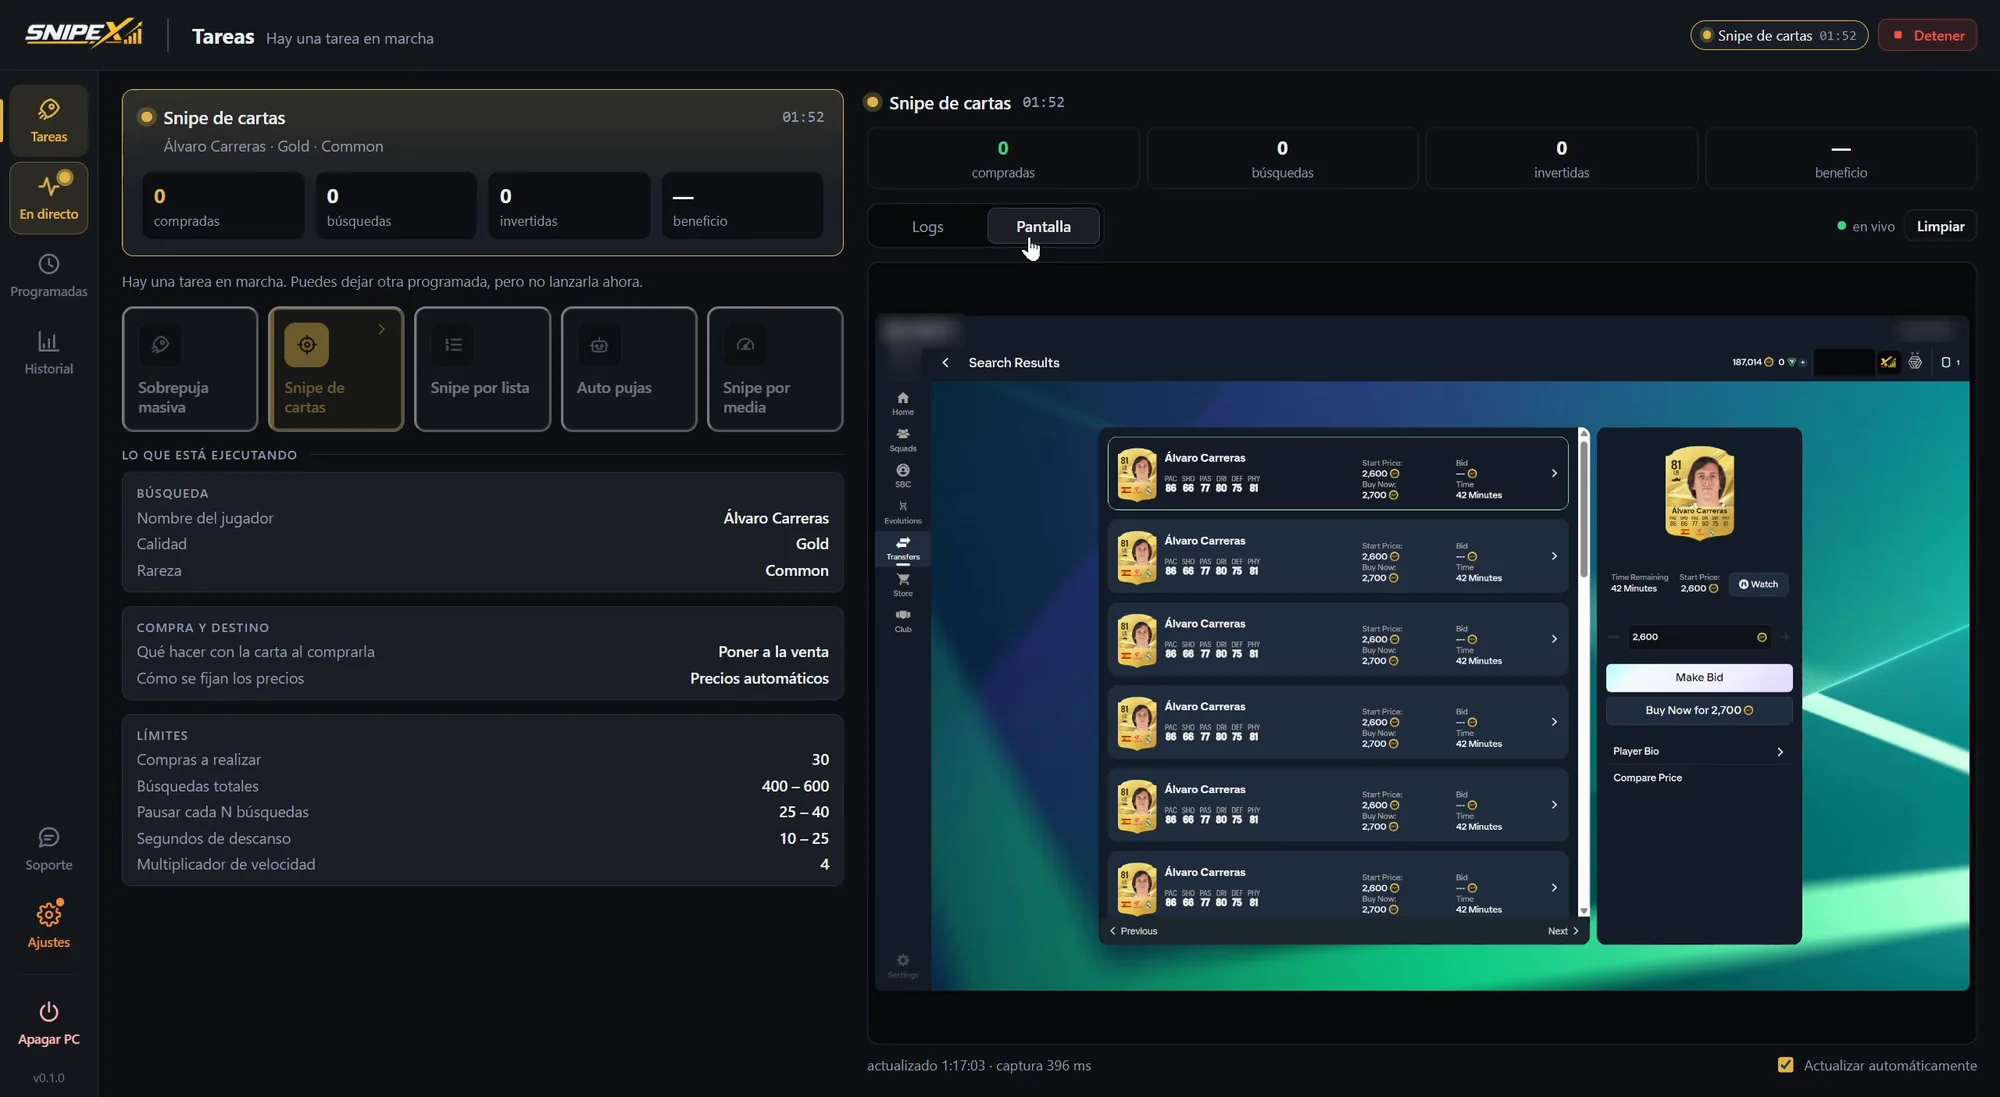Select the Sobrepuja masiva task card
Screen dimensions: 2000x1097
point(190,369)
